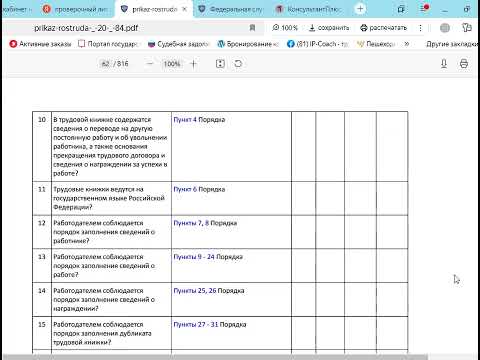The image size is (480, 360).
Task: Click the PDF zoom percentage field
Action: (172, 64)
